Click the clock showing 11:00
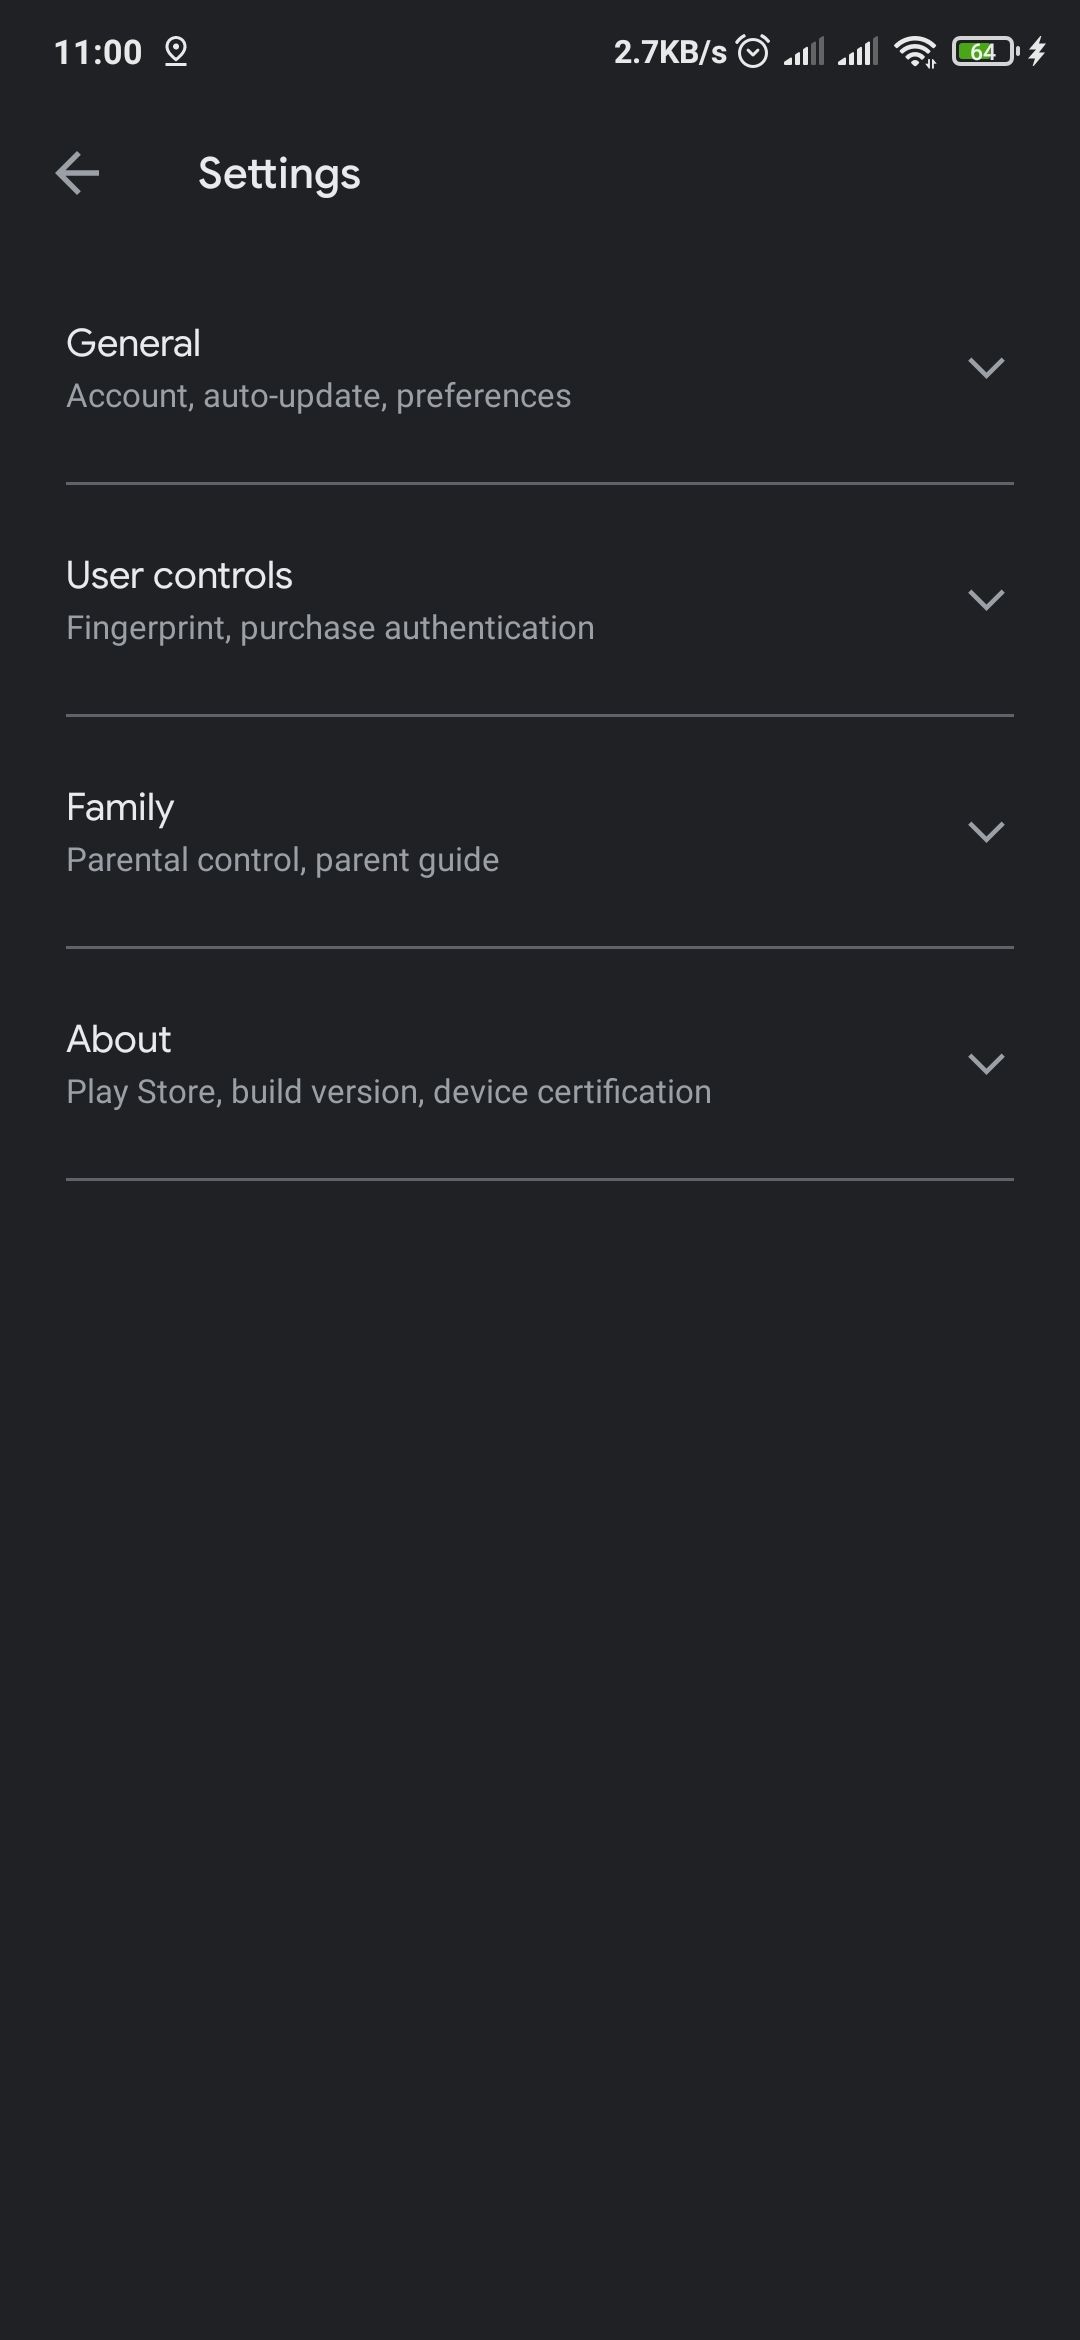The height and width of the screenshot is (2340, 1080). pyautogui.click(x=99, y=50)
